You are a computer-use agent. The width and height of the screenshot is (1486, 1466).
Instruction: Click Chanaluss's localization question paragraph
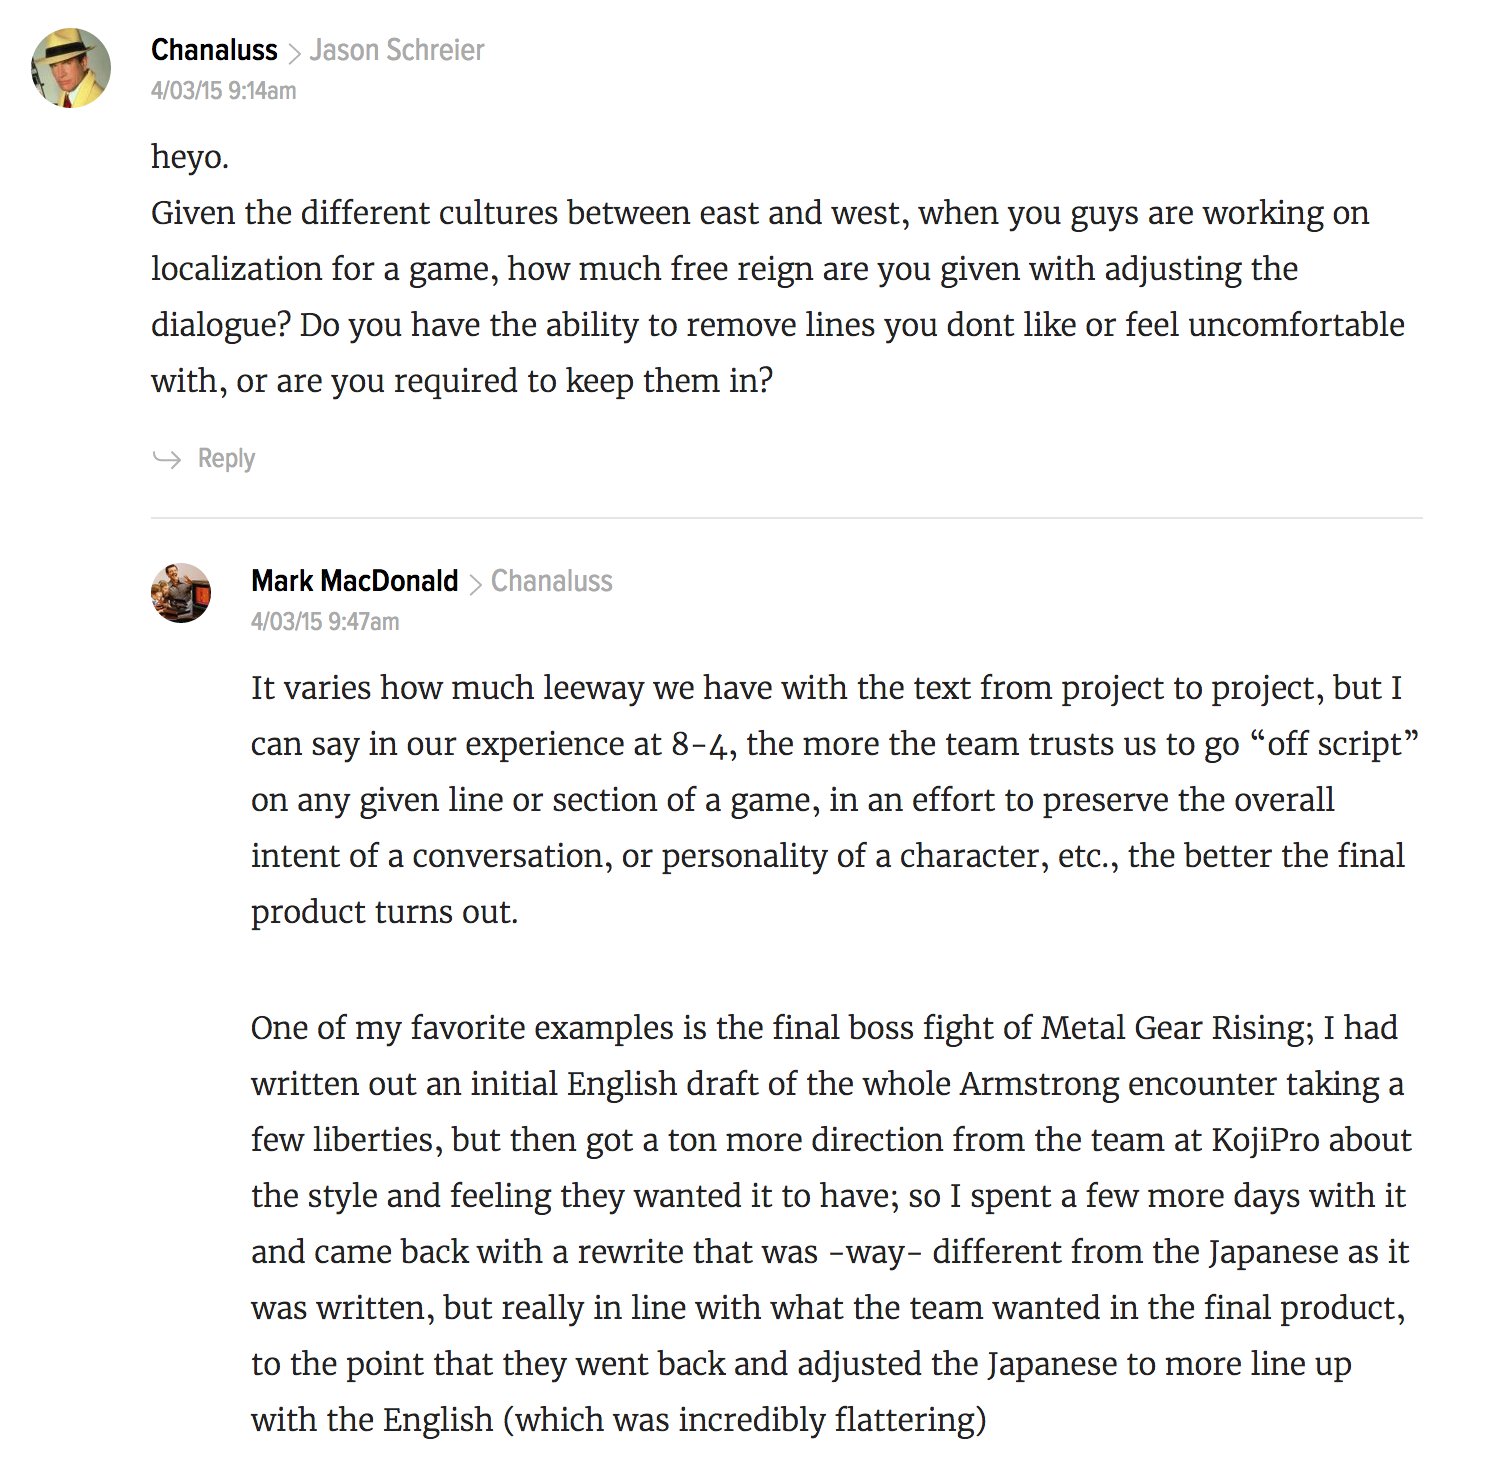tap(778, 297)
